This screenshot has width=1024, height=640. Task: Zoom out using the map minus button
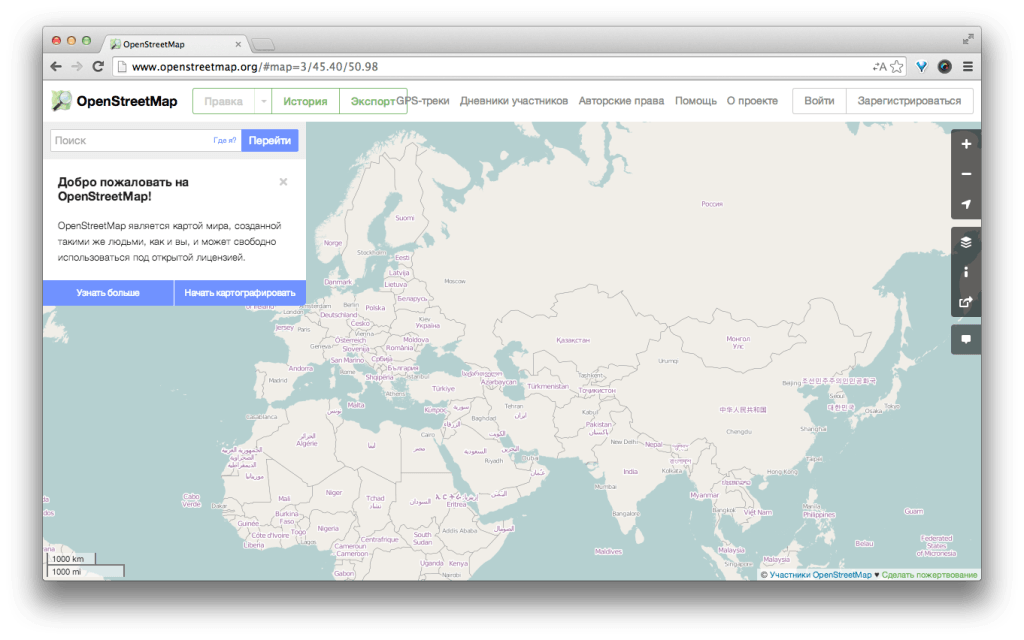[966, 174]
